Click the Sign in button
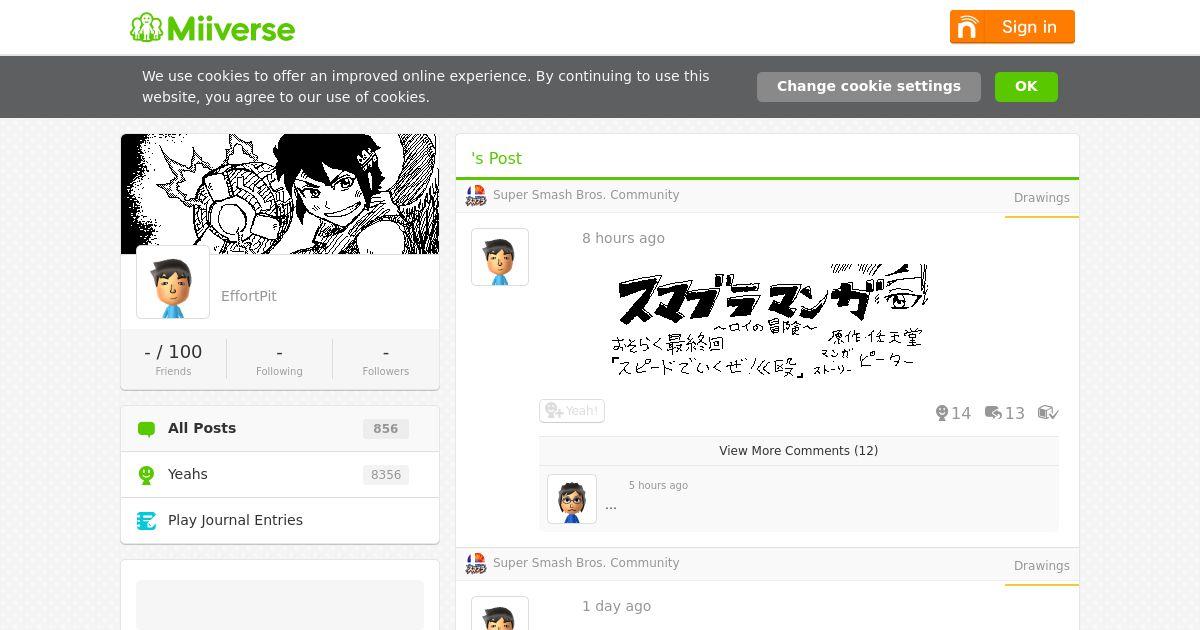 [x=1012, y=27]
